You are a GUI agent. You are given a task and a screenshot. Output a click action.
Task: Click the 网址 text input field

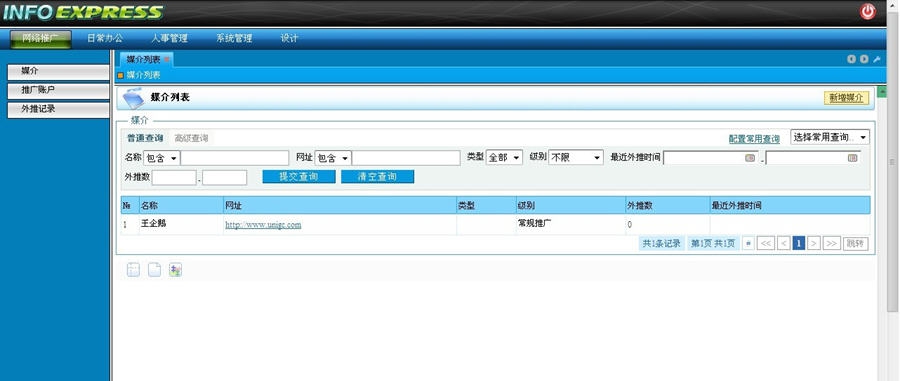(x=406, y=158)
